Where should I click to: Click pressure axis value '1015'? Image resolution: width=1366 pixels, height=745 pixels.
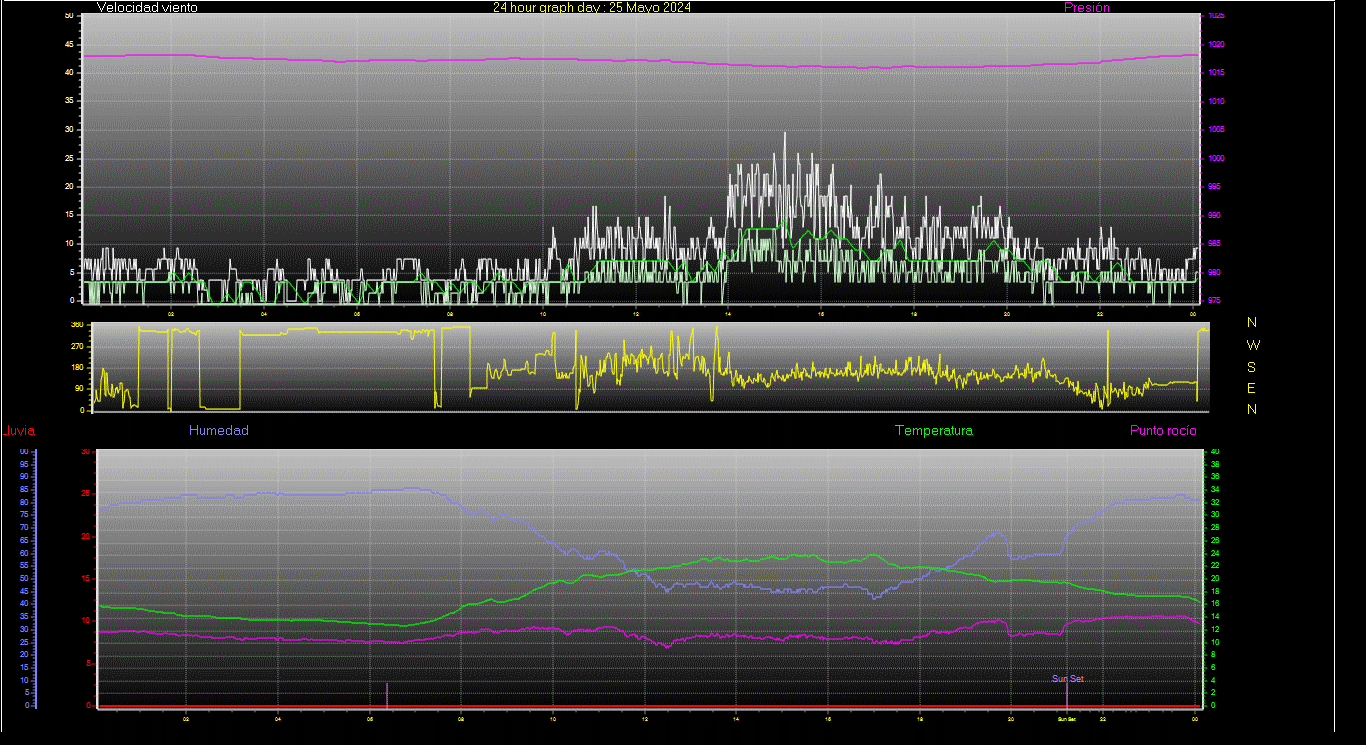pyautogui.click(x=1216, y=73)
